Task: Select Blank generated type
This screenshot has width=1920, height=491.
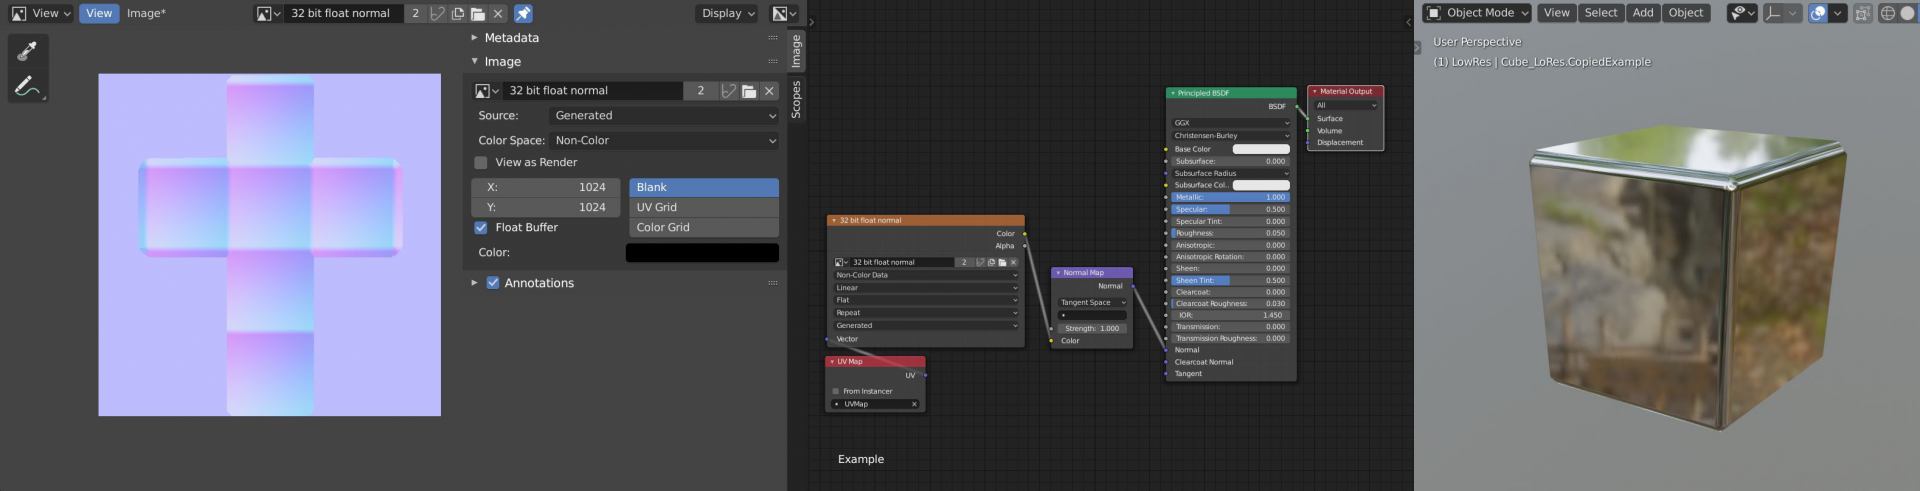Action: 704,187
